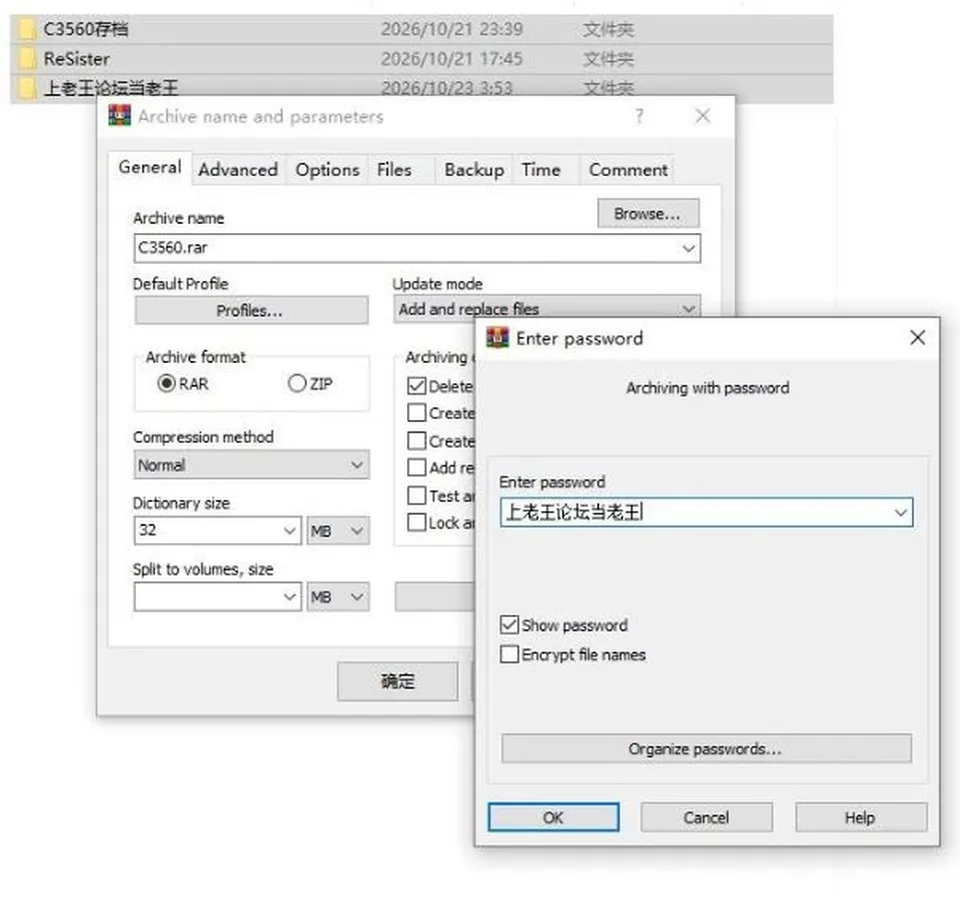Viewport: 960px width, 898px height.
Task: Expand the Enter password history dropdown arrow
Action: pyautogui.click(x=900, y=512)
